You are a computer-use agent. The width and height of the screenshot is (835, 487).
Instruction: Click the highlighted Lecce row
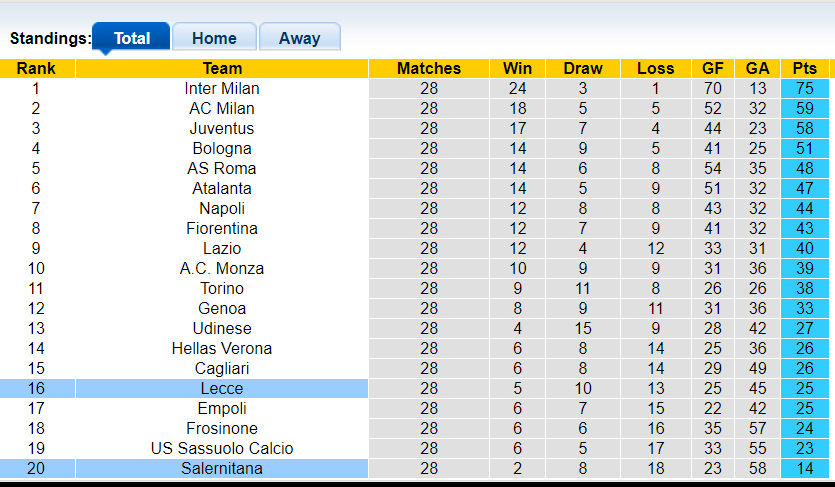[x=222, y=388]
